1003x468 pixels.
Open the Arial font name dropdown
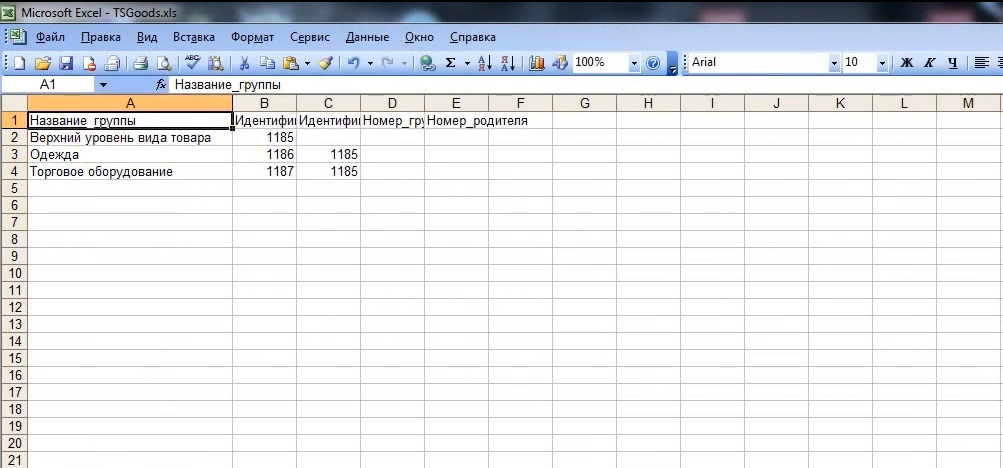(834, 63)
